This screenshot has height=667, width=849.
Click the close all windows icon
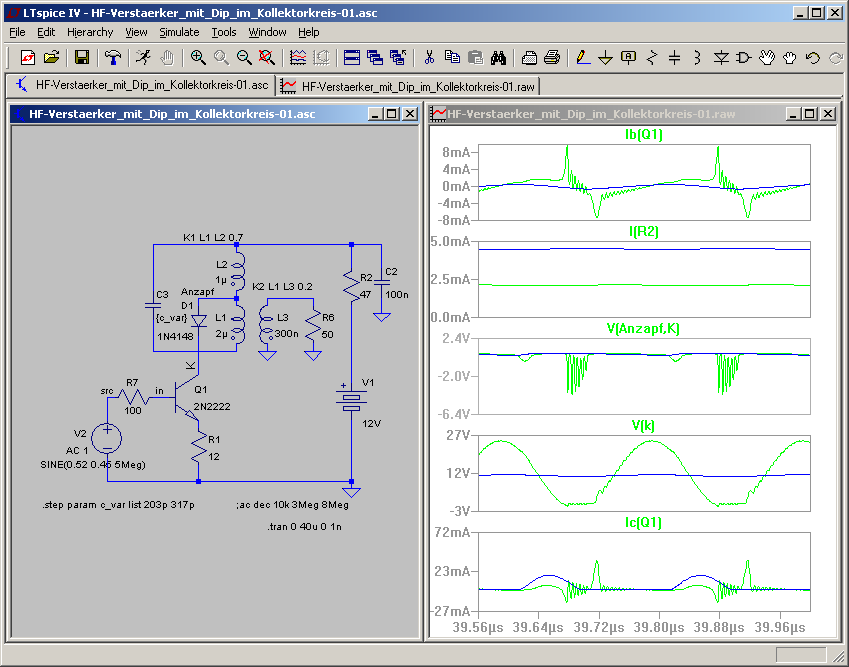398,57
